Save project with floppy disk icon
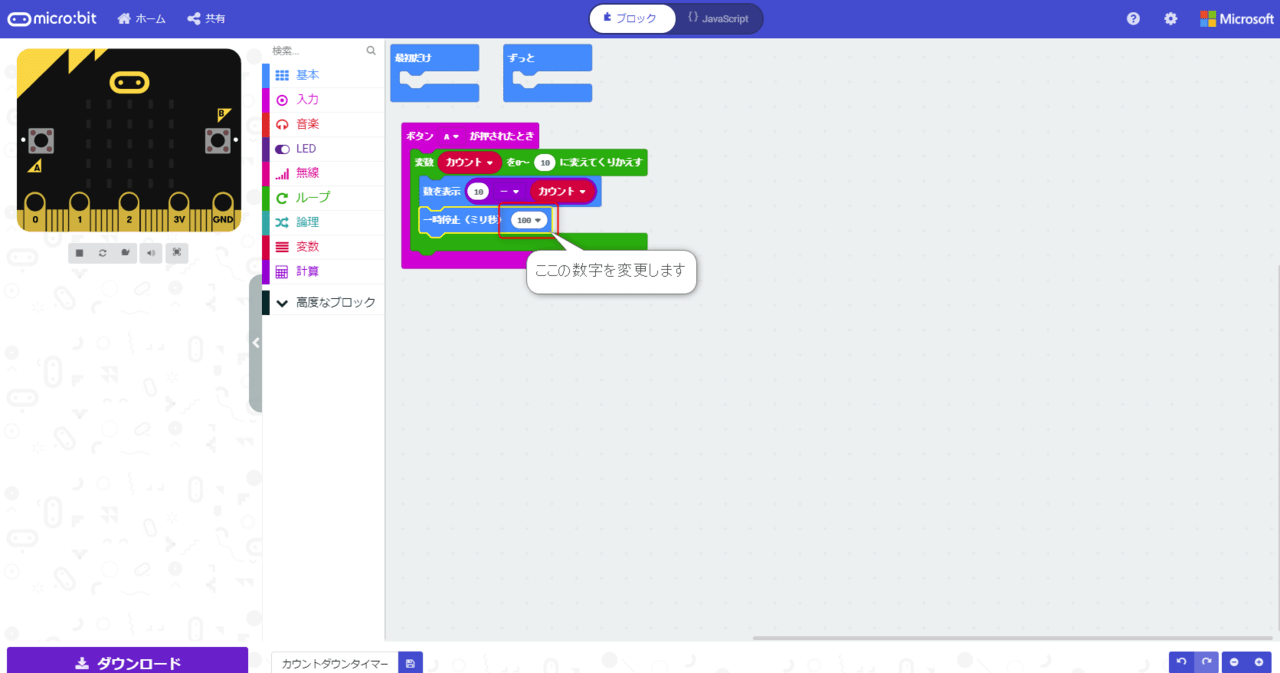 pos(410,663)
